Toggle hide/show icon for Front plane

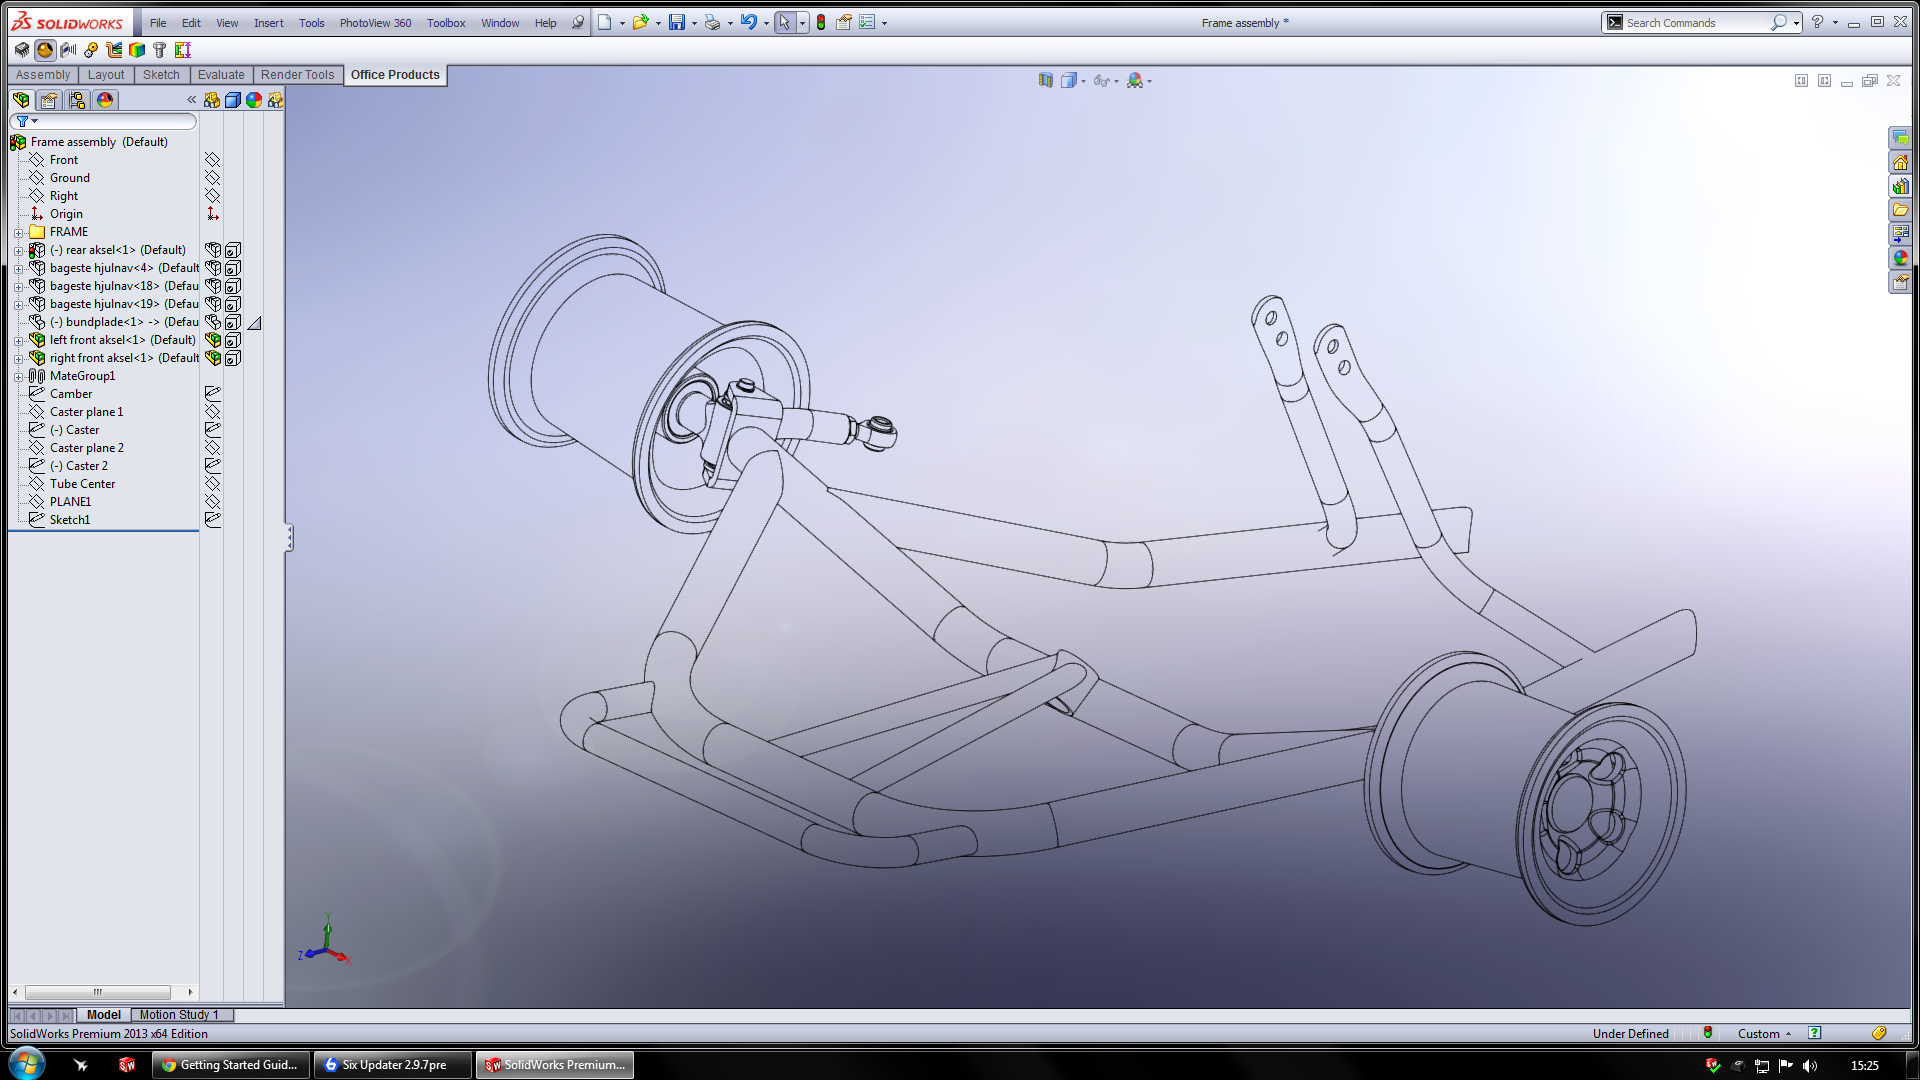[x=212, y=160]
